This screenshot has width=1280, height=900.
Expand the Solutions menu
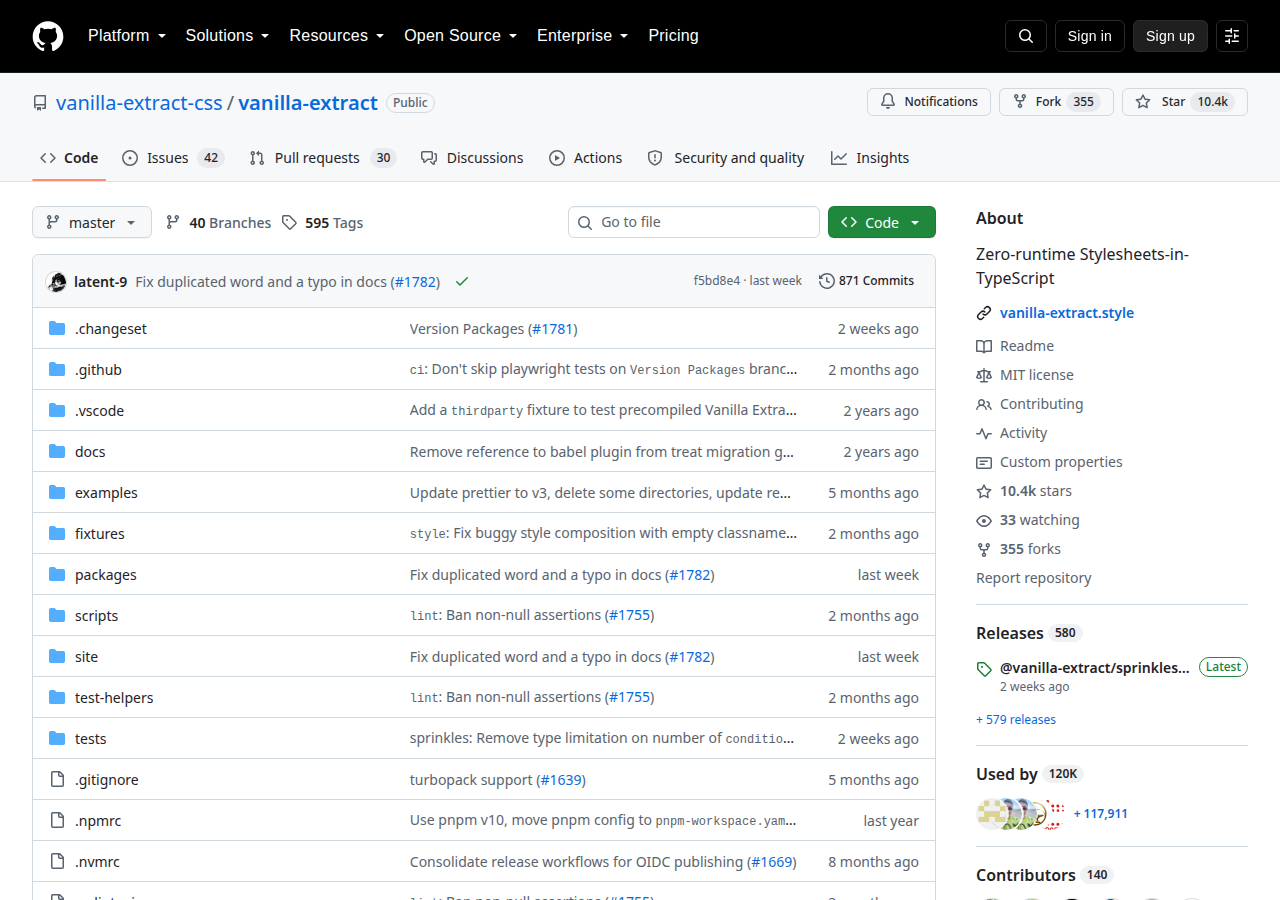click(x=228, y=36)
